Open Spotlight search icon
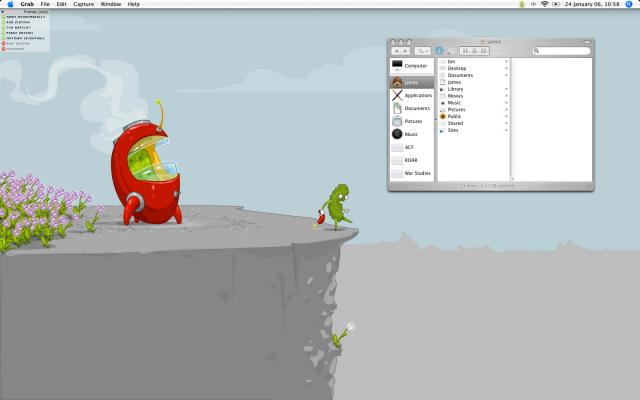The width and height of the screenshot is (640, 400). click(x=629, y=4)
